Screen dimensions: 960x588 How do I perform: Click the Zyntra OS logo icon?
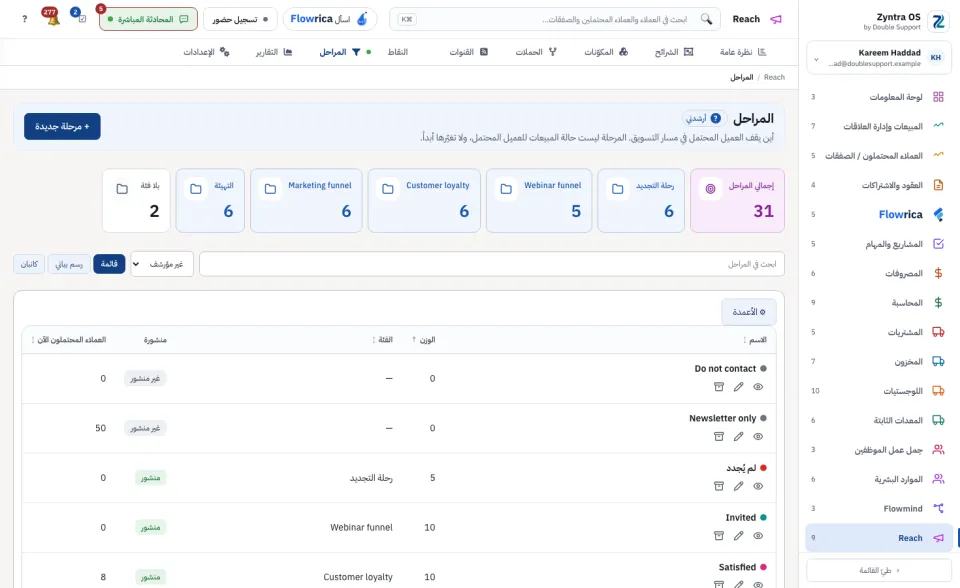(938, 21)
